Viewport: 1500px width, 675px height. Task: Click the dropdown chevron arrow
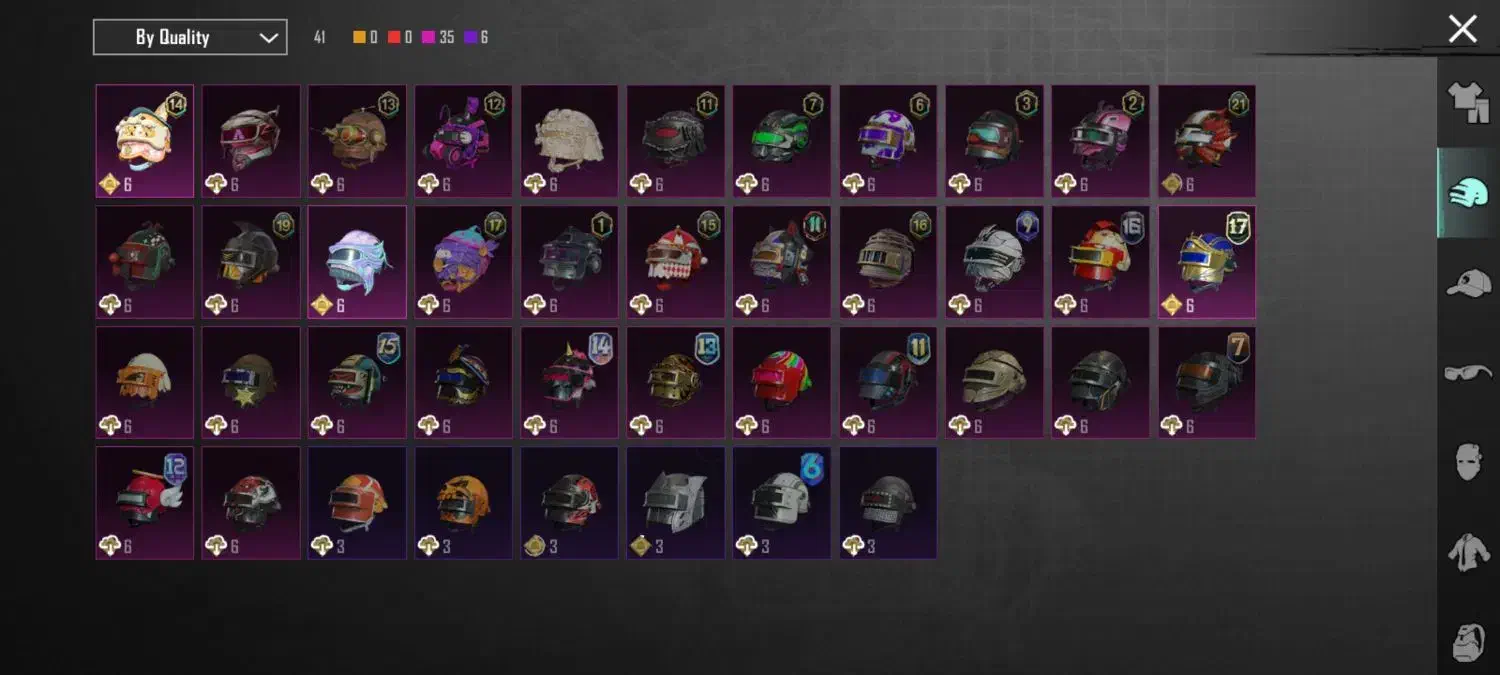[268, 38]
